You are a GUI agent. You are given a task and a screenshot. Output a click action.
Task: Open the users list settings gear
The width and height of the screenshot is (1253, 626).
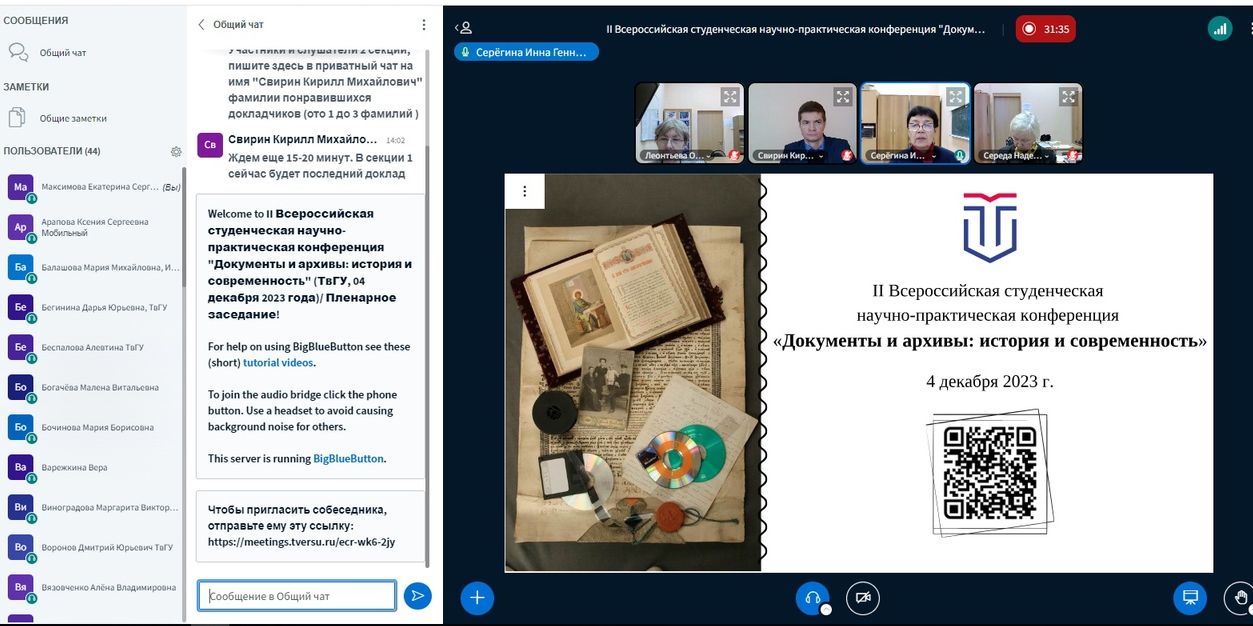click(176, 152)
